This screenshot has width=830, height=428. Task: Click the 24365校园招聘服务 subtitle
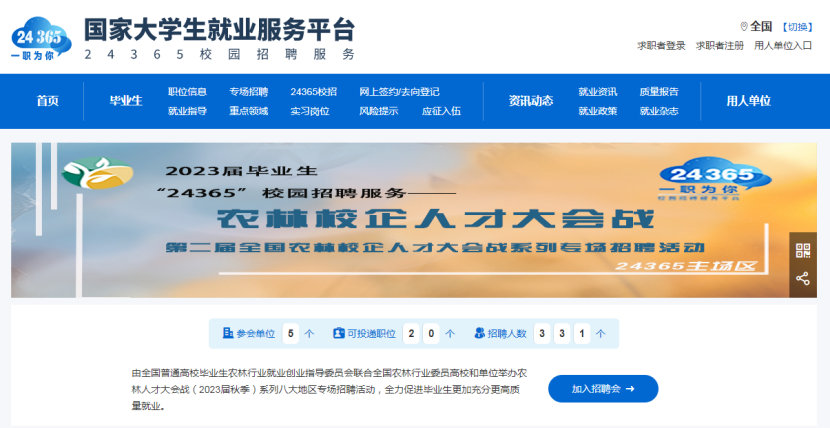[219, 54]
